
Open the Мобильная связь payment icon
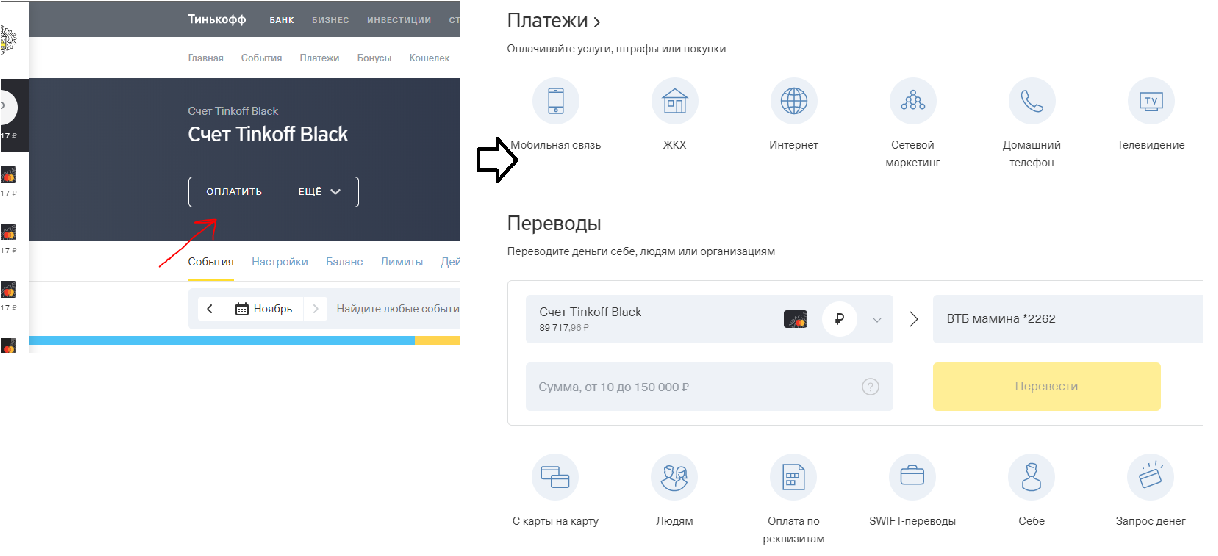556,100
